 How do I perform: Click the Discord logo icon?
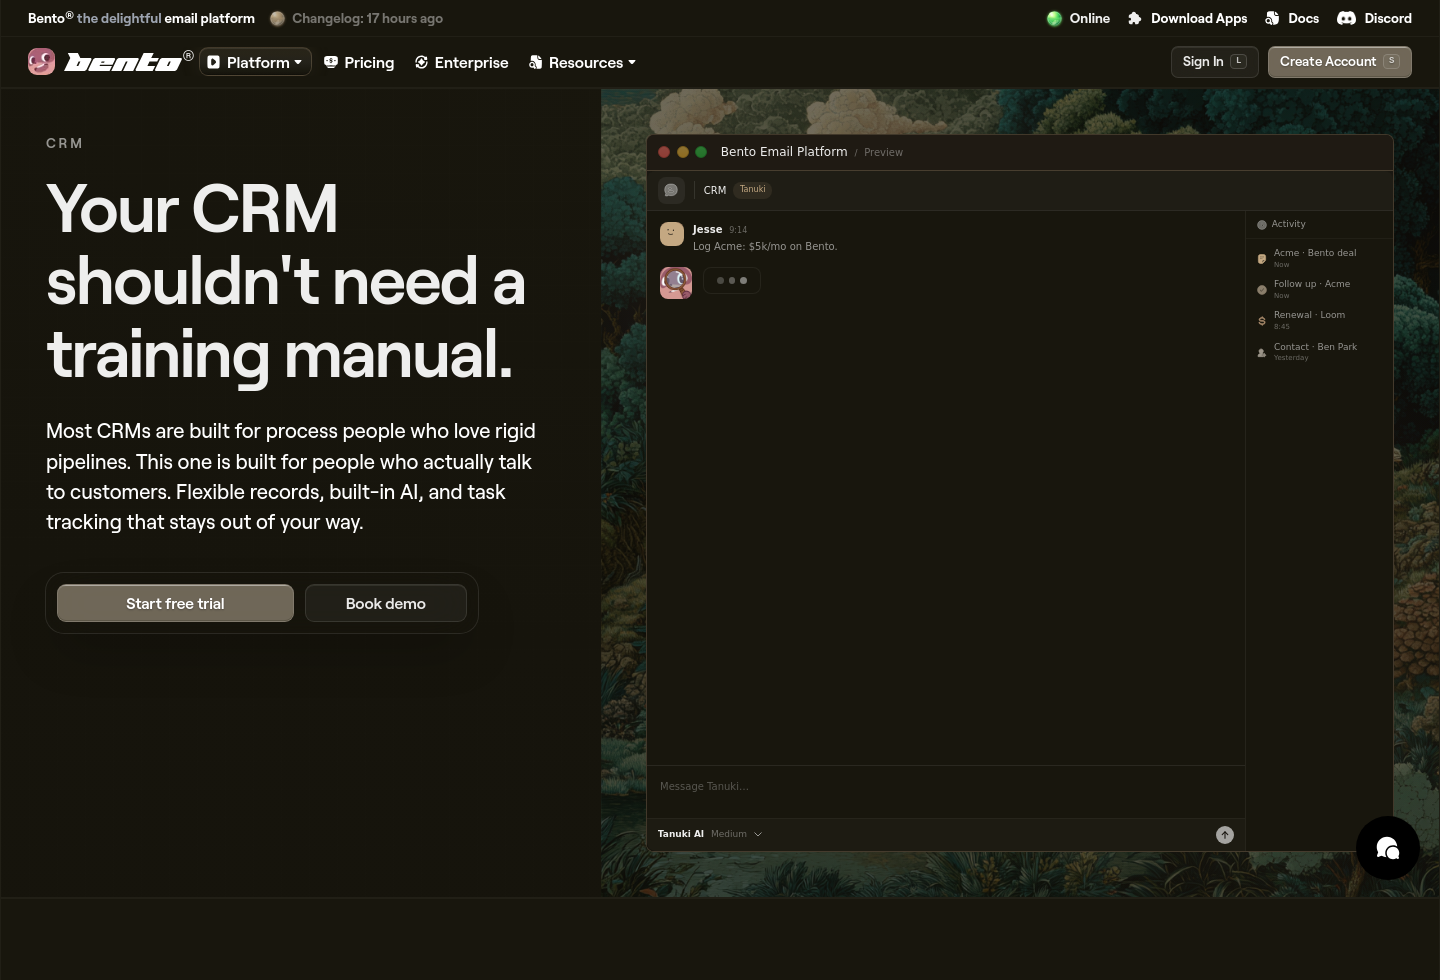[1346, 18]
